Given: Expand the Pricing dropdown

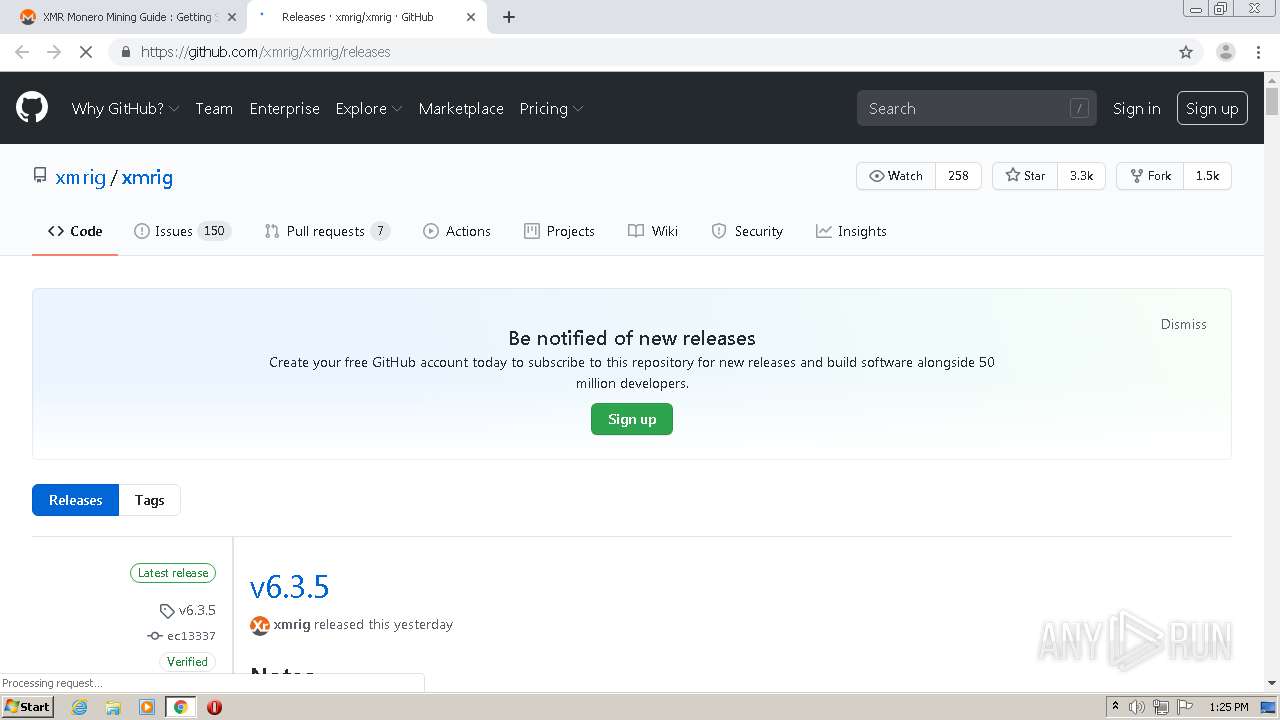Looking at the screenshot, I should tap(551, 108).
